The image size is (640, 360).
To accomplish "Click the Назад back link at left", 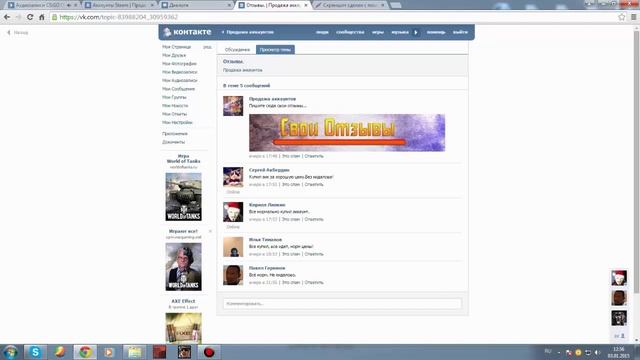I will tap(18, 33).
